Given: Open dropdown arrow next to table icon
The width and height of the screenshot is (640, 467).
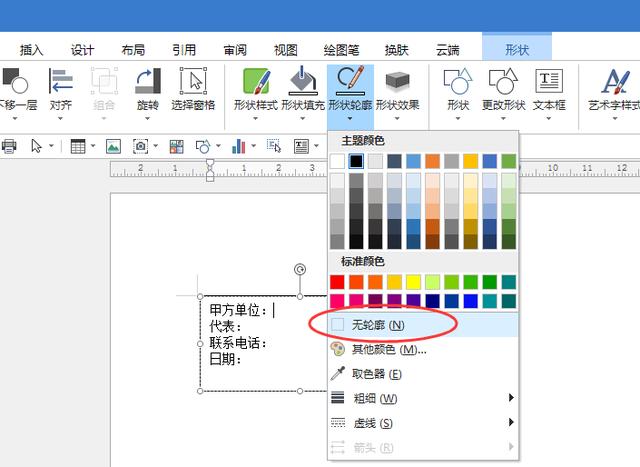Looking at the screenshot, I should pos(93,145).
